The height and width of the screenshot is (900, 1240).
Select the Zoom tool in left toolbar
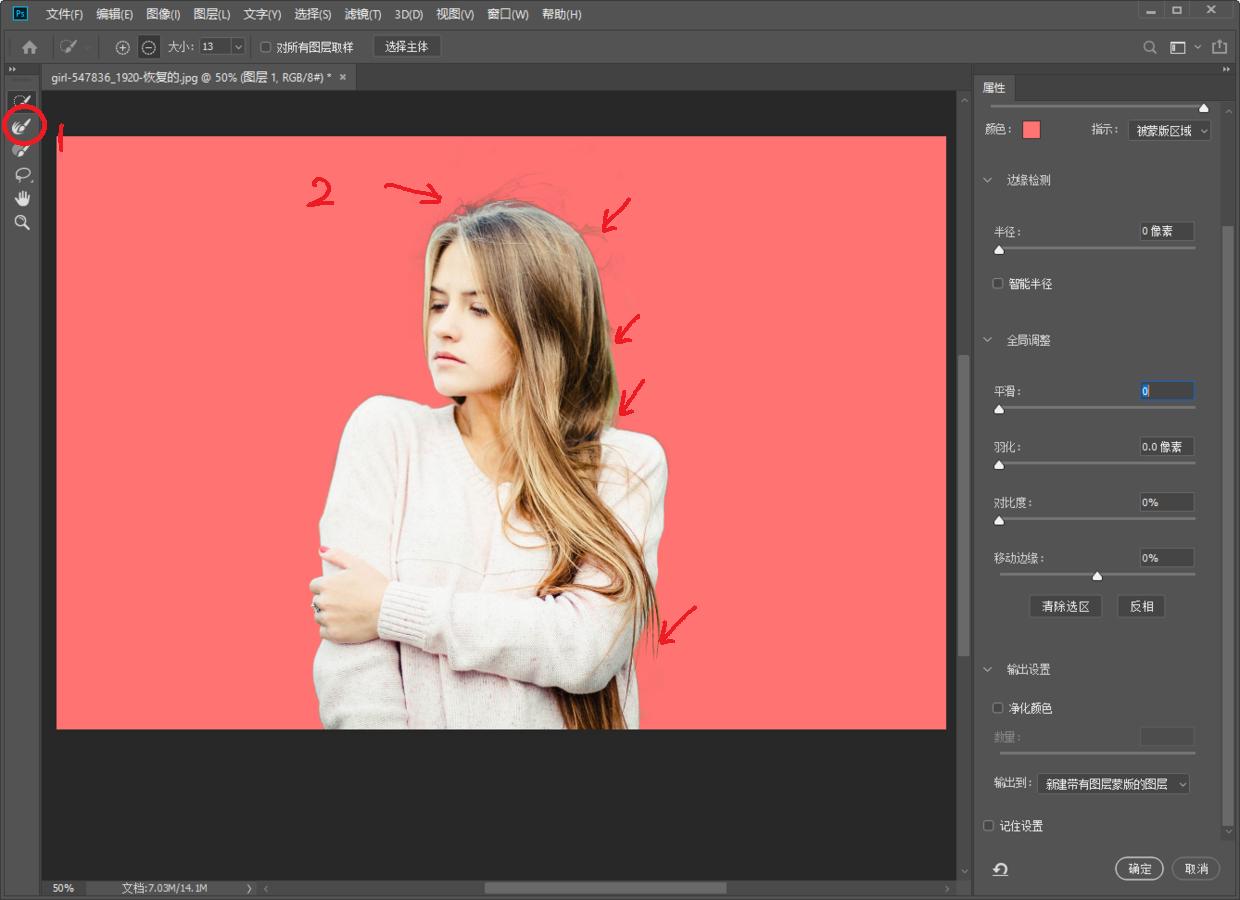21,222
